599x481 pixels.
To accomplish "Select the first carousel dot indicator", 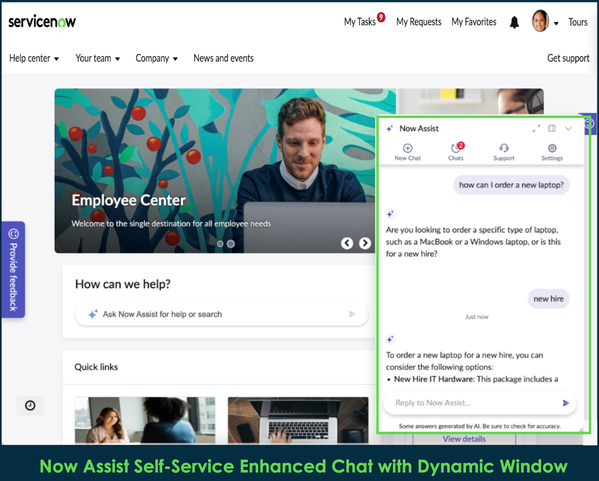I will point(220,244).
